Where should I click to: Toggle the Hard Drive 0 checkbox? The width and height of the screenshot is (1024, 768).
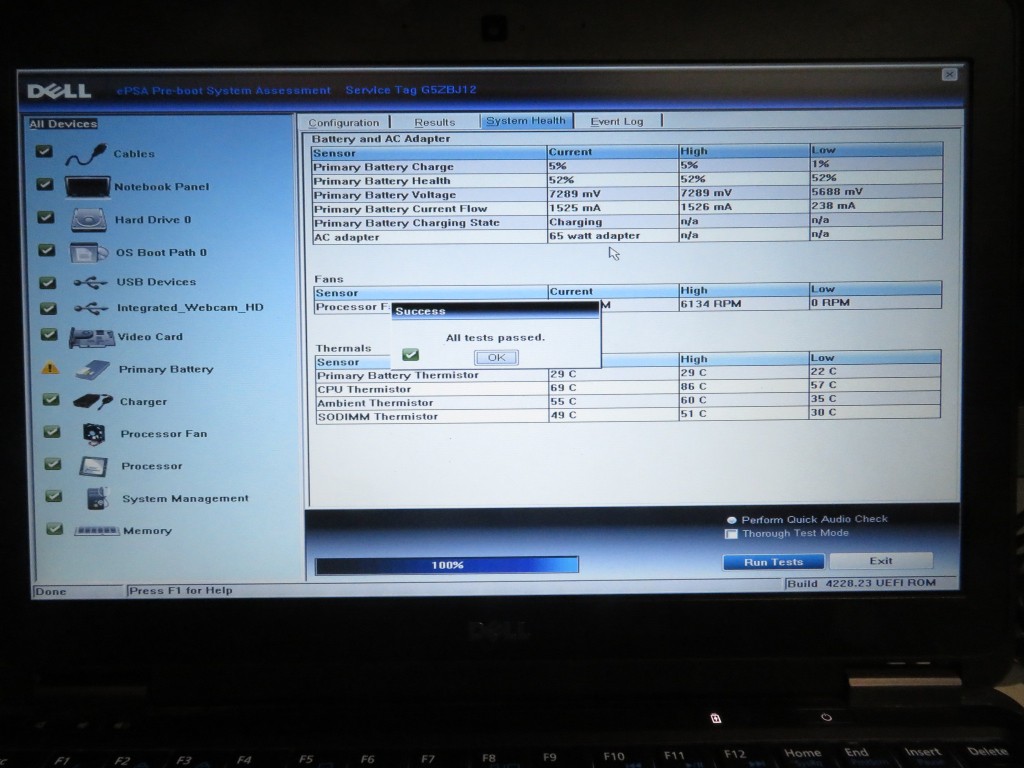[x=46, y=217]
